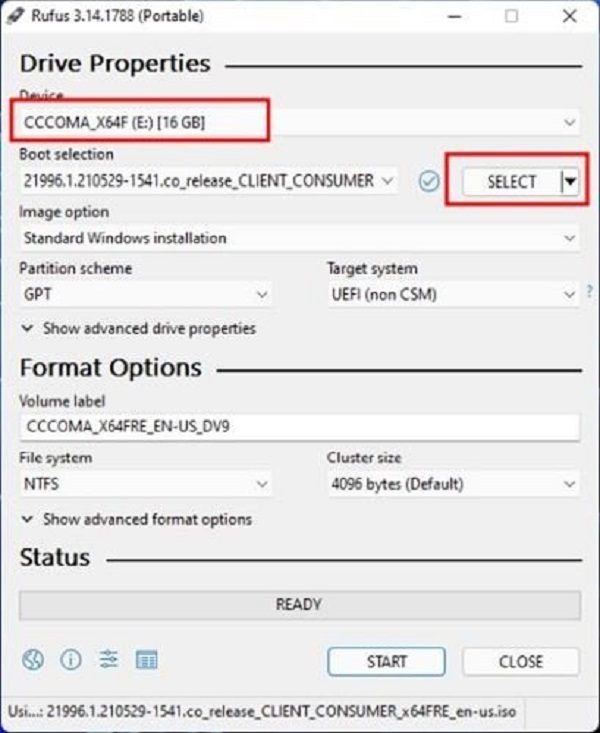Click the Volume label text field
The image size is (600, 733).
coord(300,427)
